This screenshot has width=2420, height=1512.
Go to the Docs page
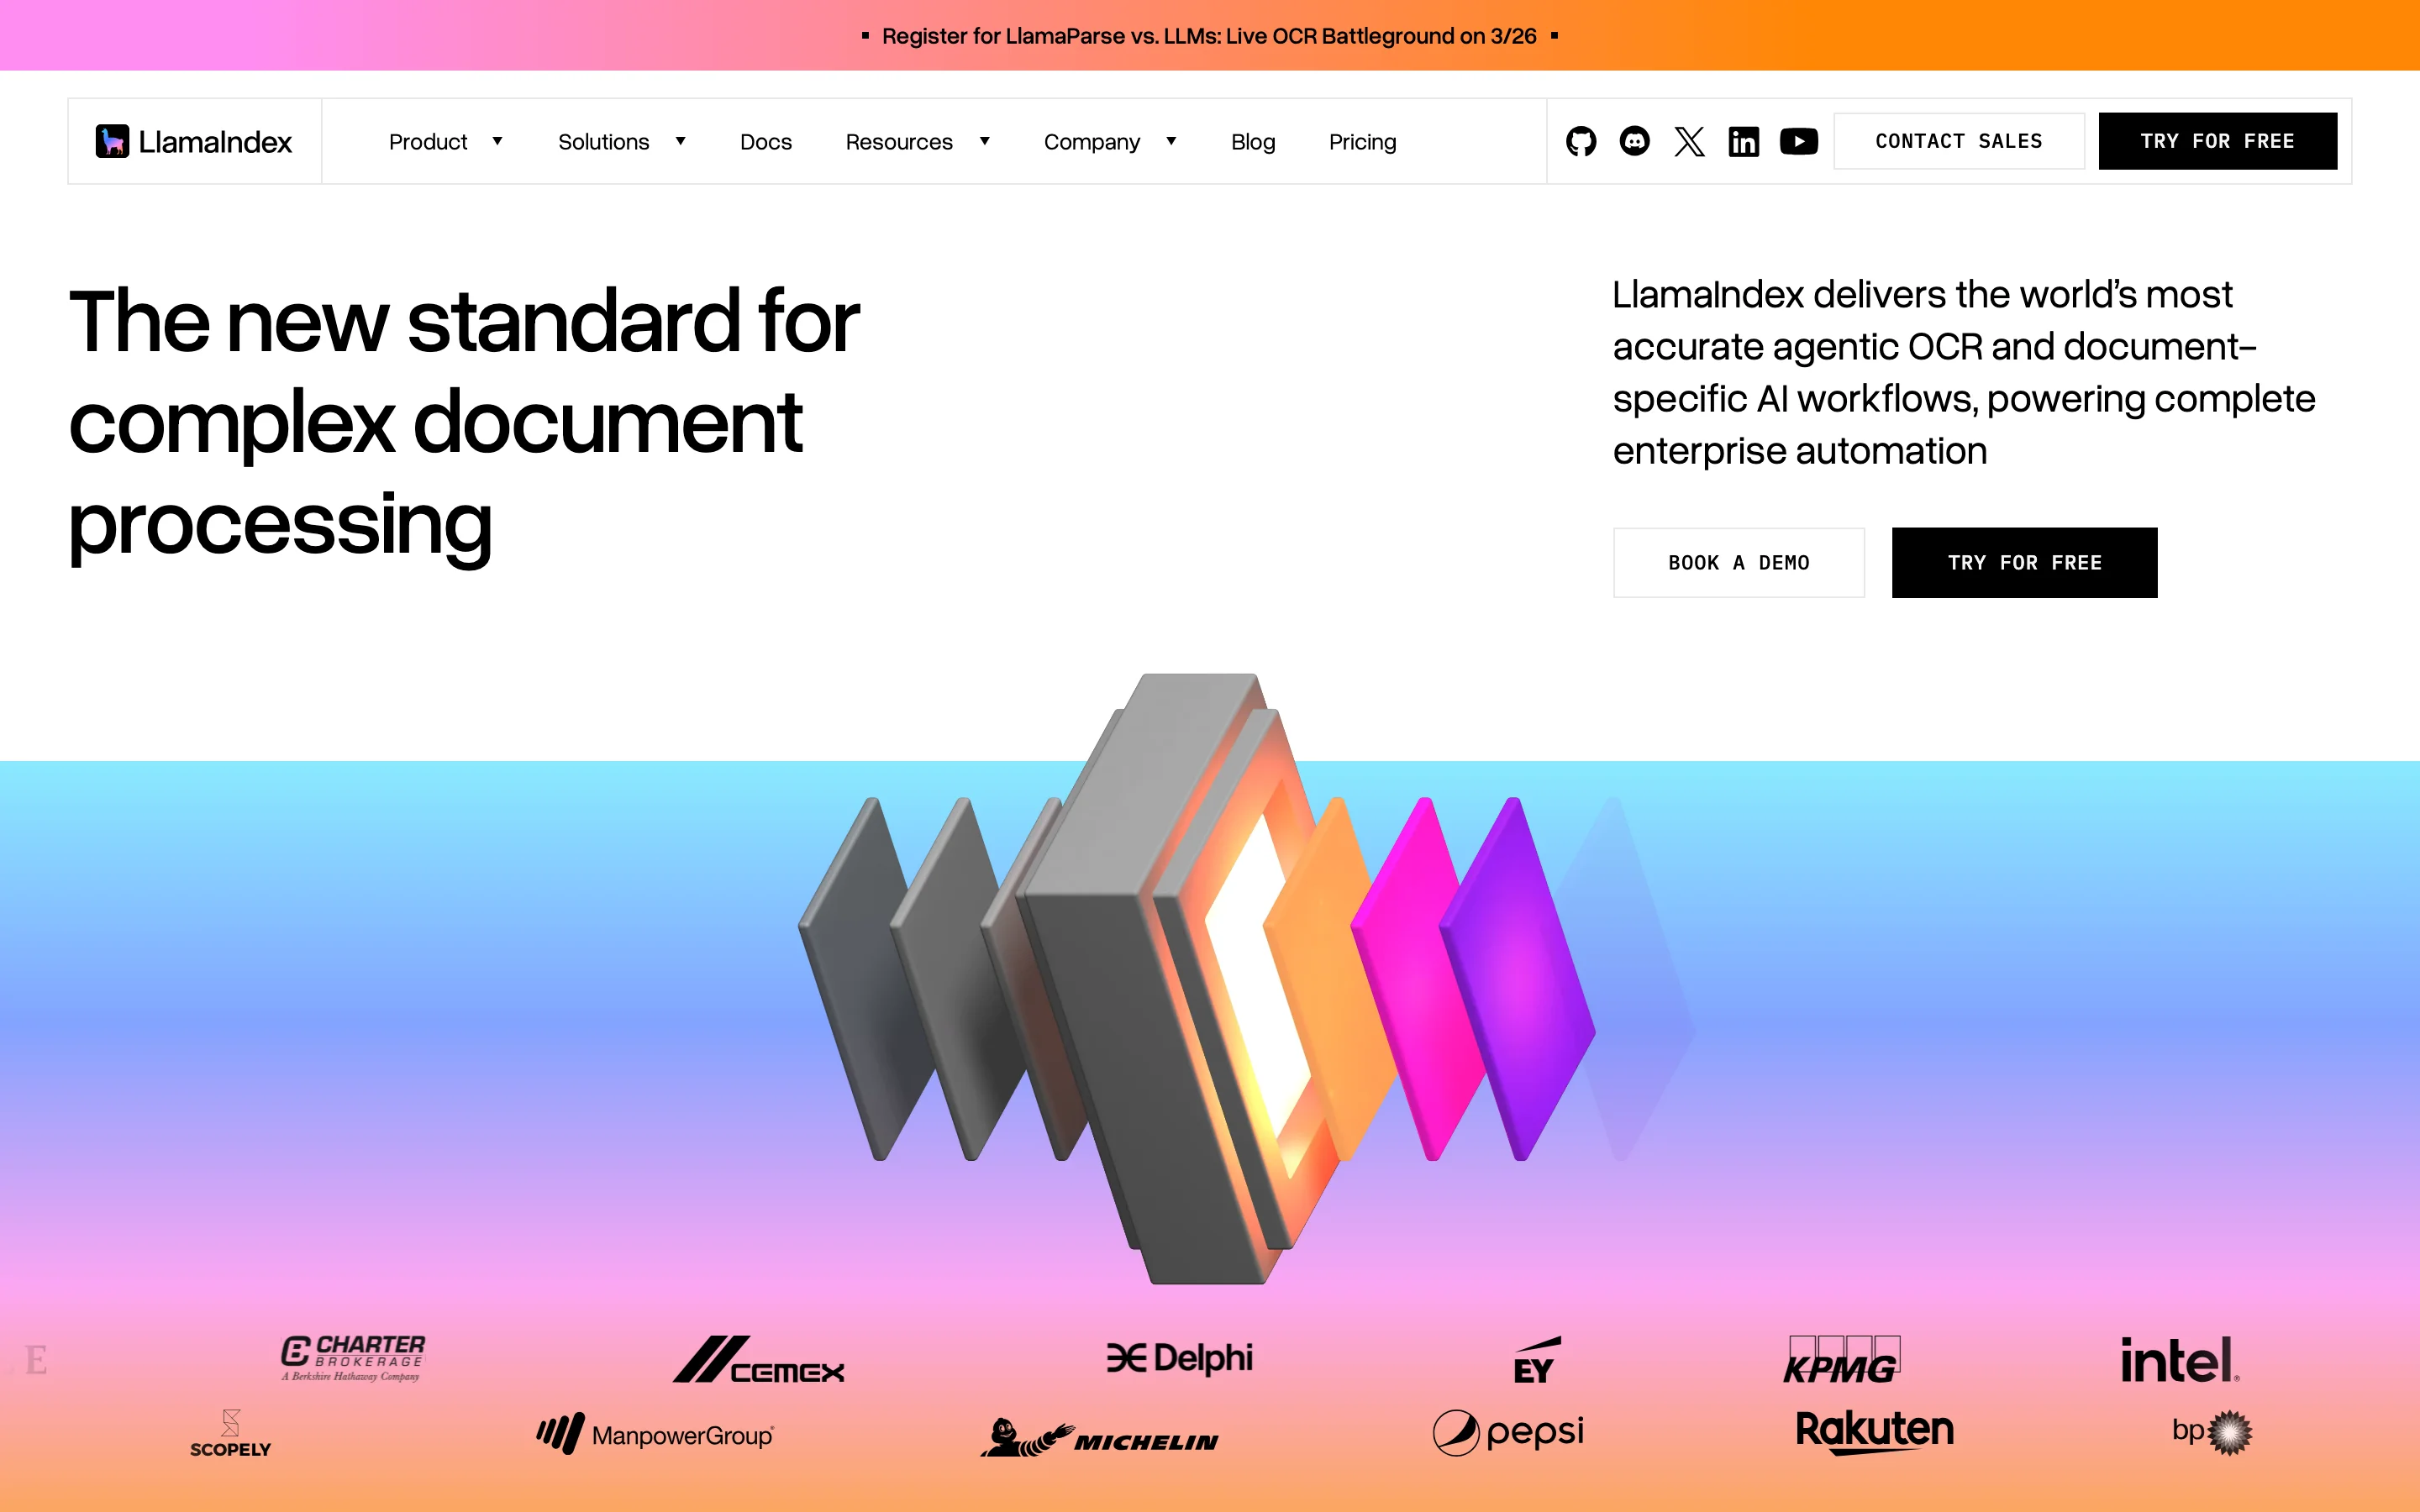coord(765,141)
